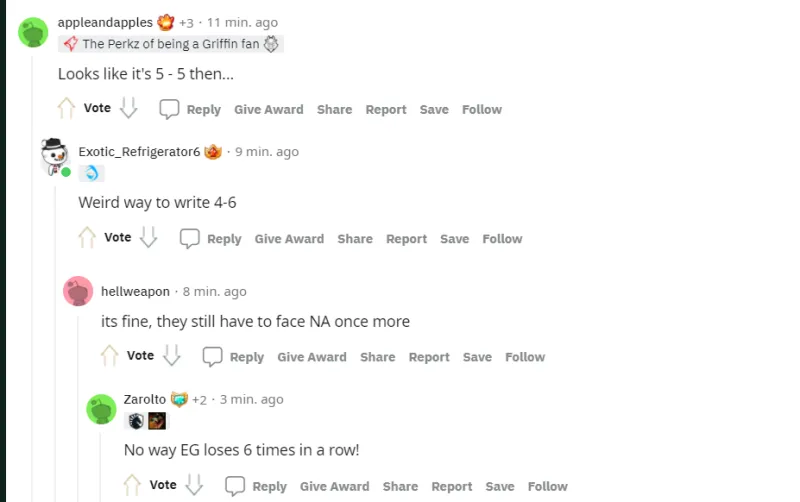Report Zarolto's comment
Screen dimensions: 800x502
tap(452, 487)
